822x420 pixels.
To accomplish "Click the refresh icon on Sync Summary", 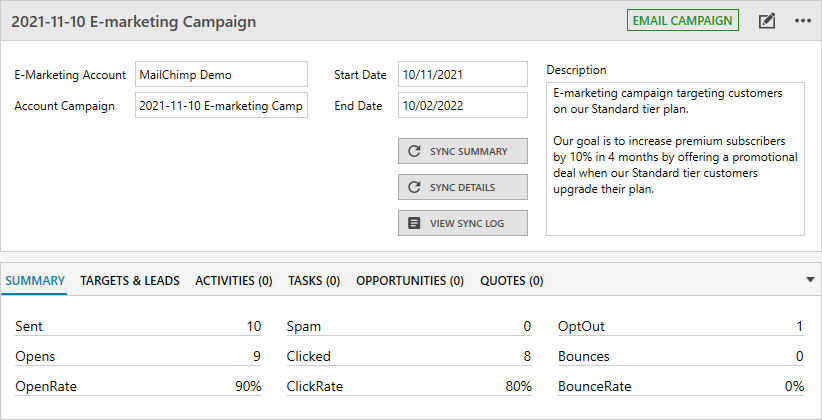I will point(414,152).
